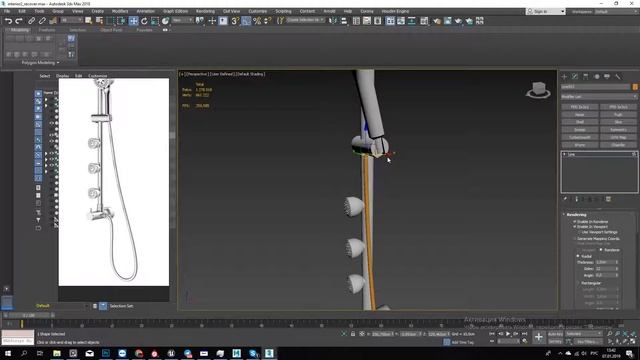Select the Radial radio button
The height and width of the screenshot is (360, 640).
tap(578, 256)
